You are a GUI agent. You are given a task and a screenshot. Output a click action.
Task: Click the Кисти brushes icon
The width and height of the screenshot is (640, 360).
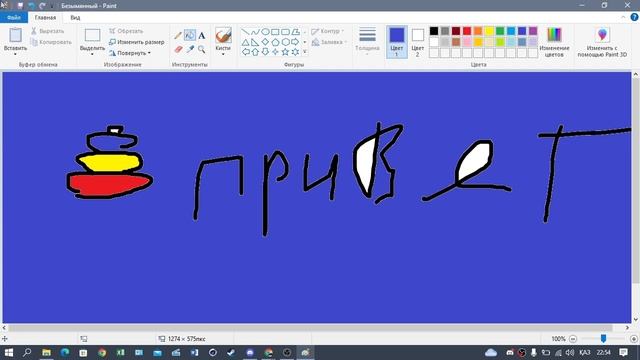click(223, 35)
